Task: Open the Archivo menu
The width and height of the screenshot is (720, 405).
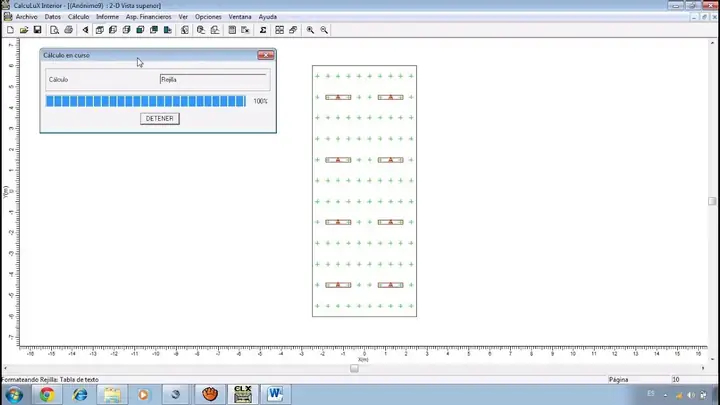Action: (x=27, y=17)
